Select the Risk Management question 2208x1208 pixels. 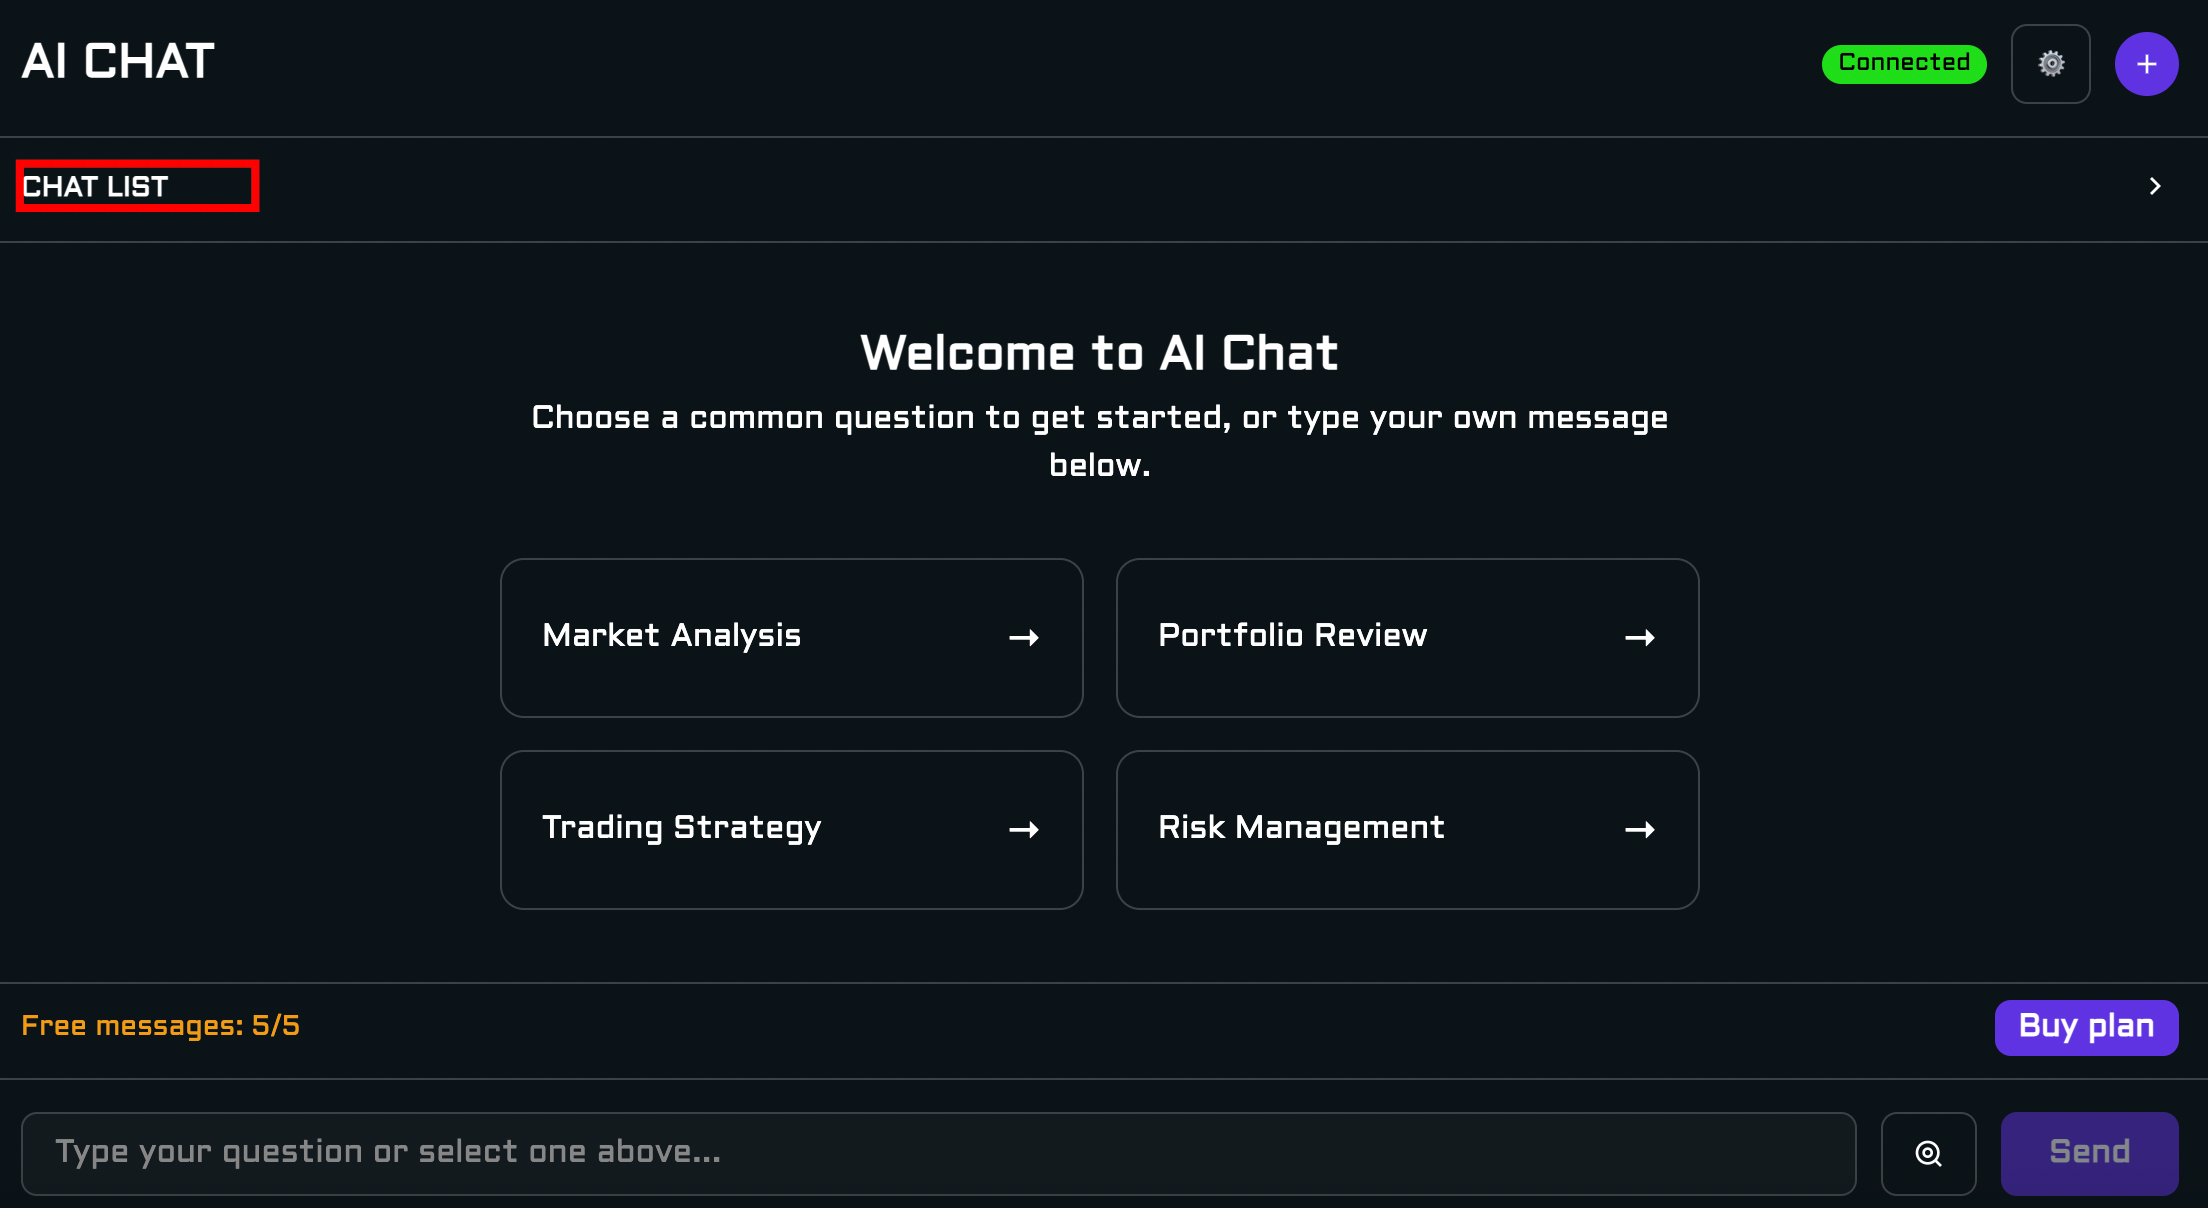click(1301, 828)
